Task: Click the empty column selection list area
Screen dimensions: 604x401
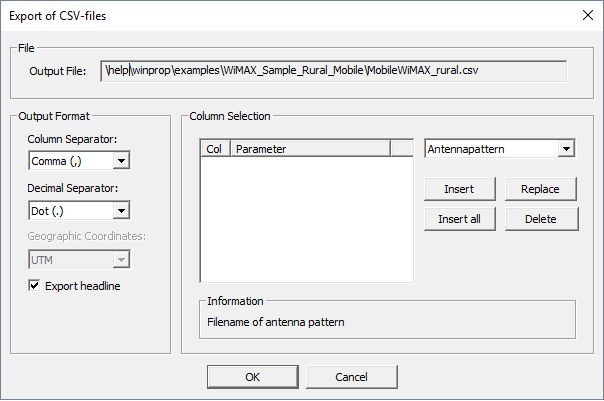Action: pos(306,220)
